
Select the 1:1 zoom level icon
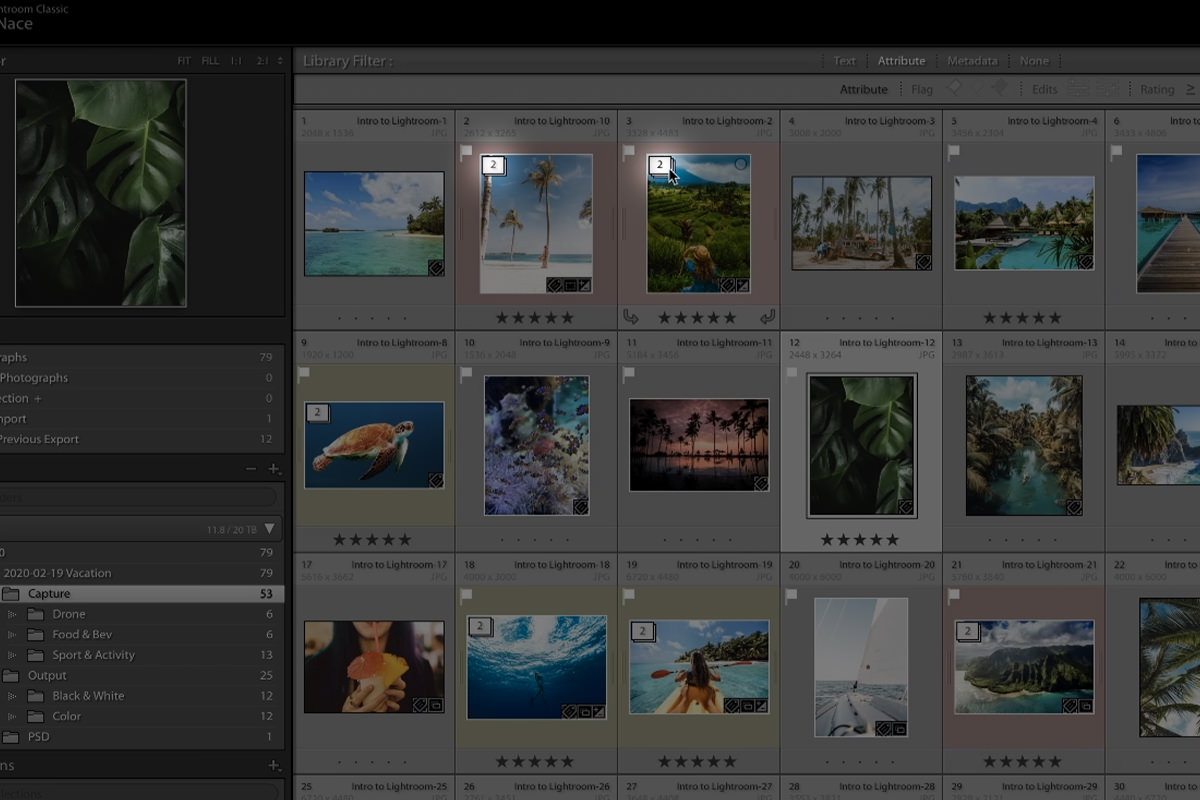(236, 60)
